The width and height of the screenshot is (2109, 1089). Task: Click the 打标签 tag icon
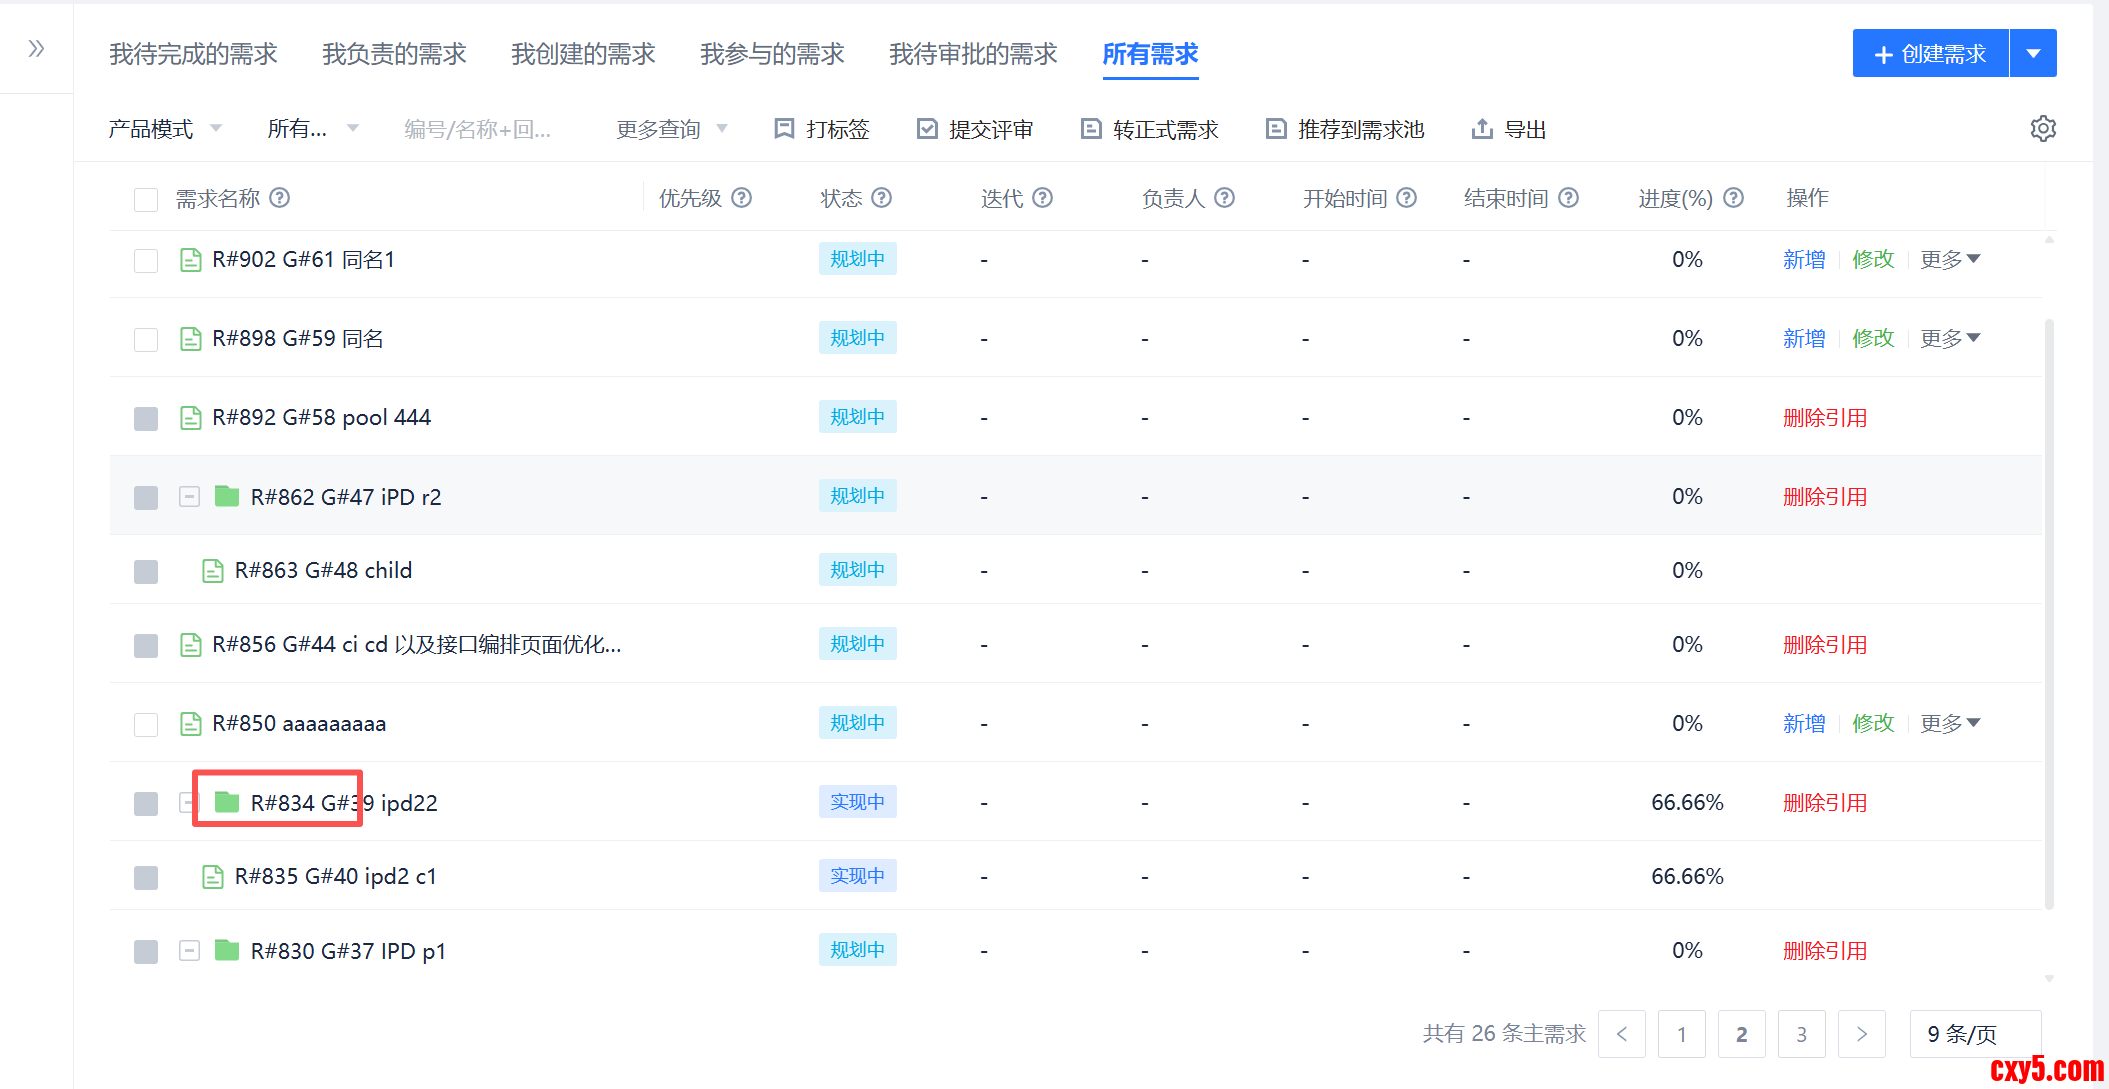tap(784, 129)
